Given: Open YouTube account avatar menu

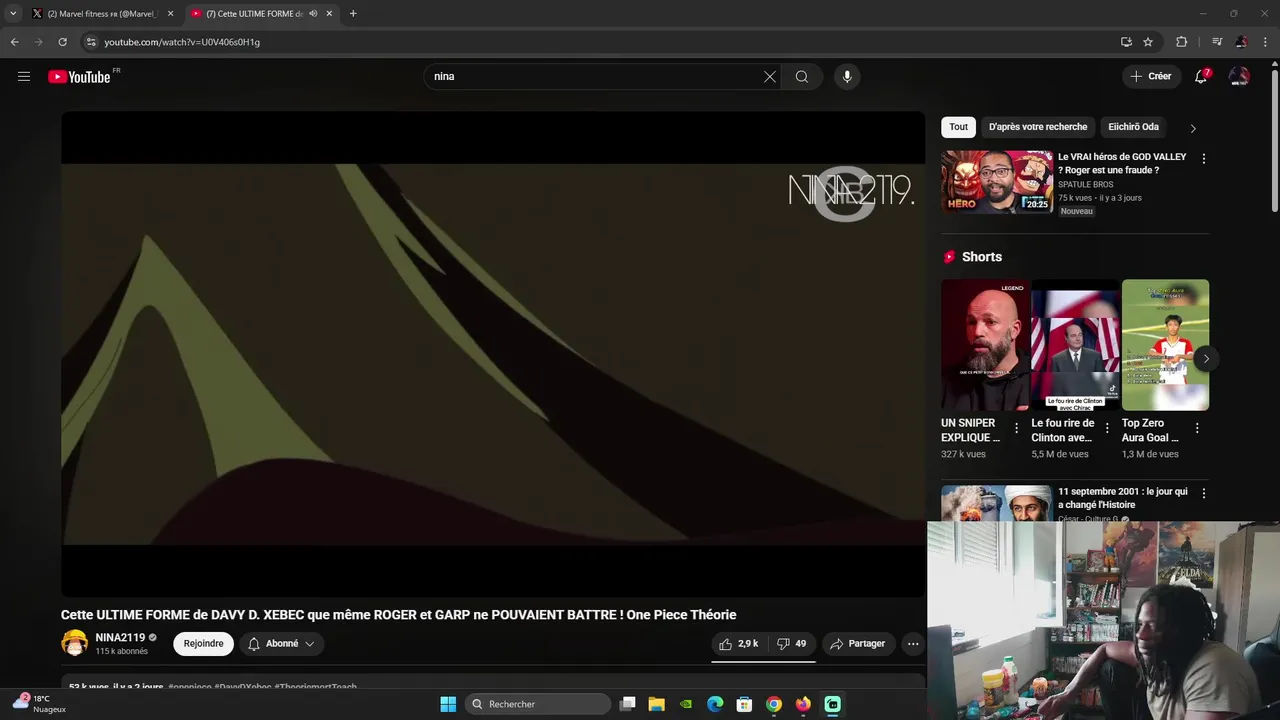Looking at the screenshot, I should (x=1239, y=76).
